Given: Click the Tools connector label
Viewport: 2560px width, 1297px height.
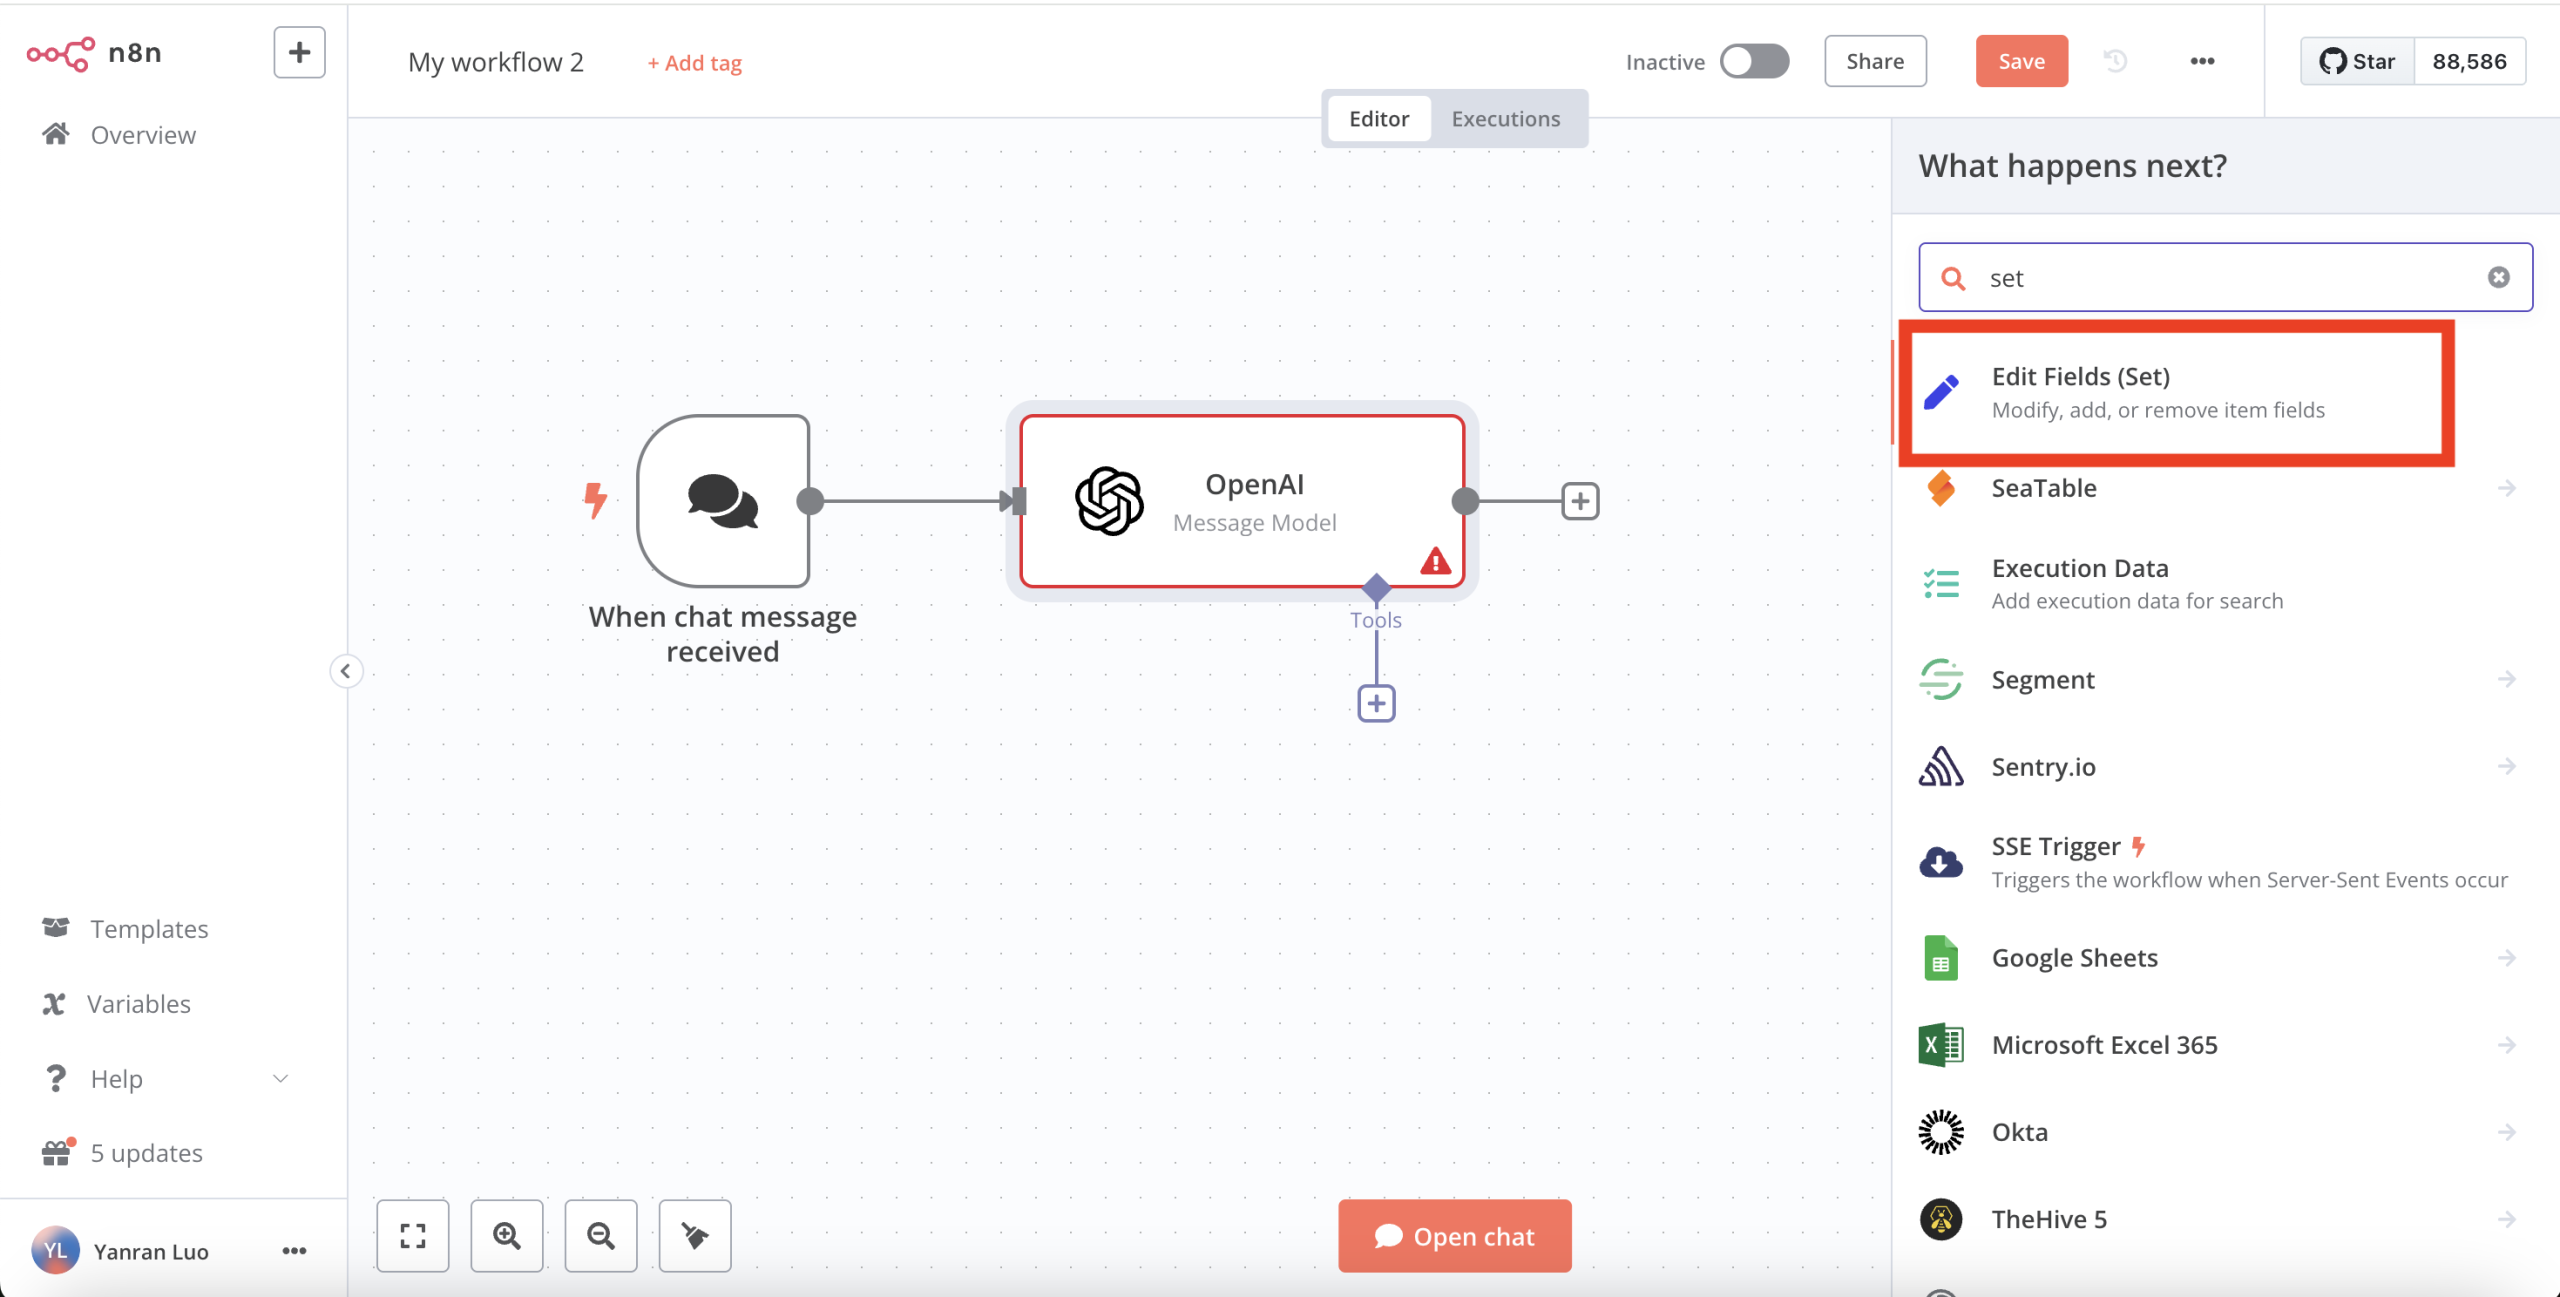Looking at the screenshot, I should pyautogui.click(x=1376, y=620).
